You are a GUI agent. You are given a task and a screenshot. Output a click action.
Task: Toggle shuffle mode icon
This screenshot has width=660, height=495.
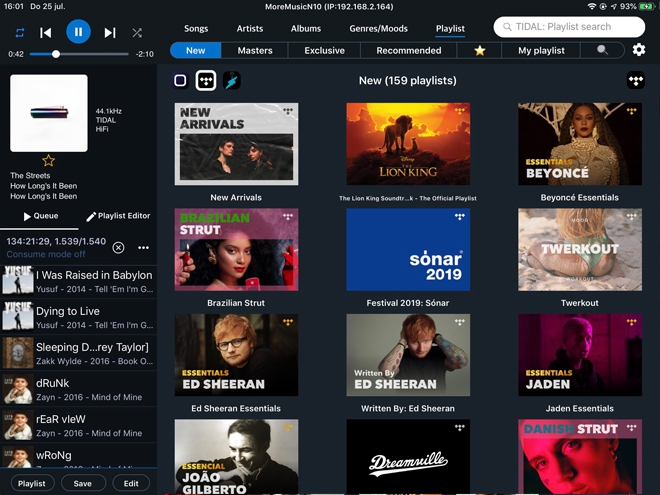tap(137, 33)
